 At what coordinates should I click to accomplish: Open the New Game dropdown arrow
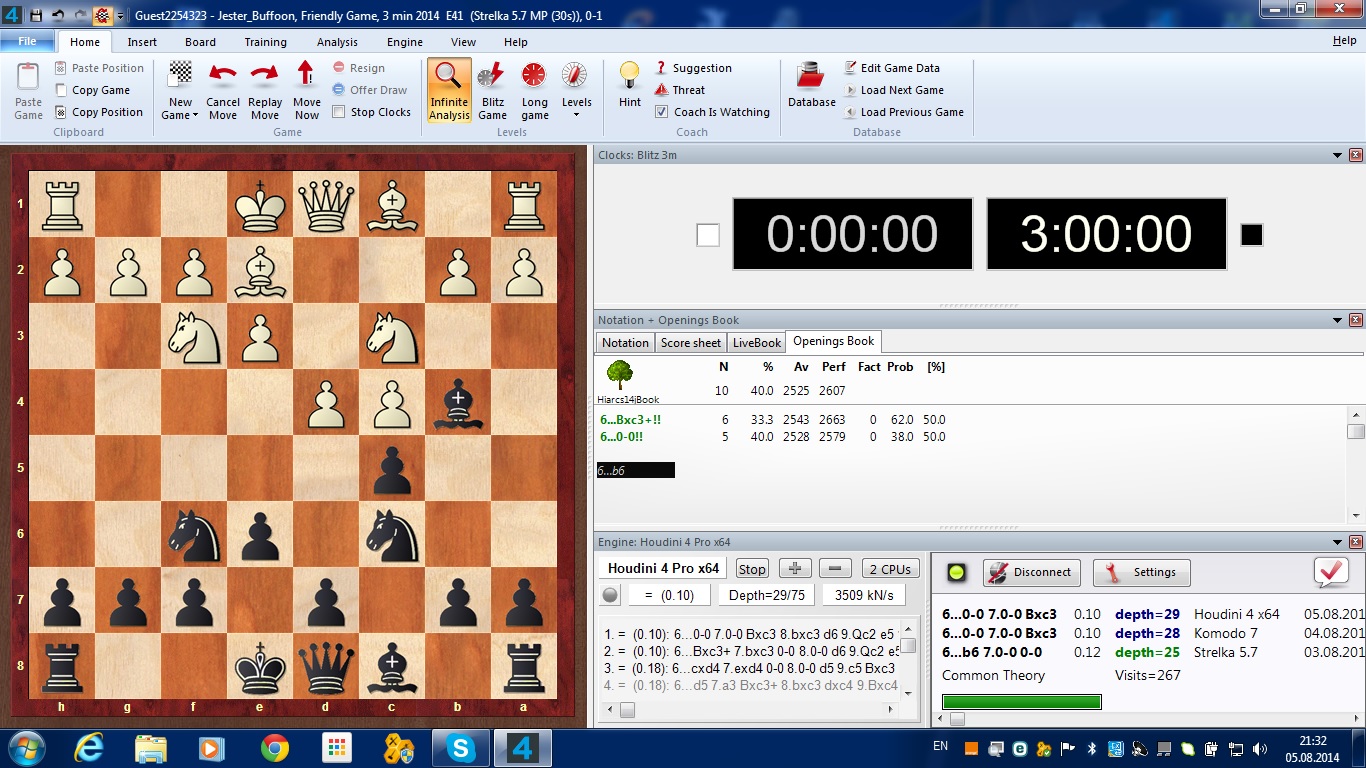point(195,116)
